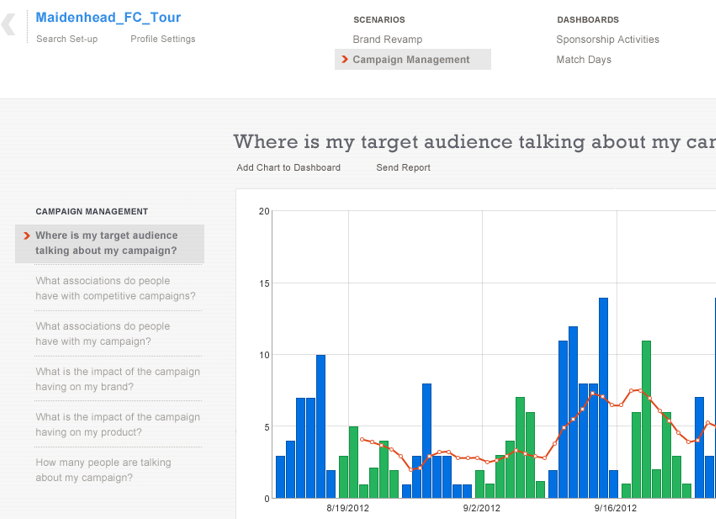The height and width of the screenshot is (519, 716).
Task: Select 'How many people are talking' question
Action: (x=103, y=470)
